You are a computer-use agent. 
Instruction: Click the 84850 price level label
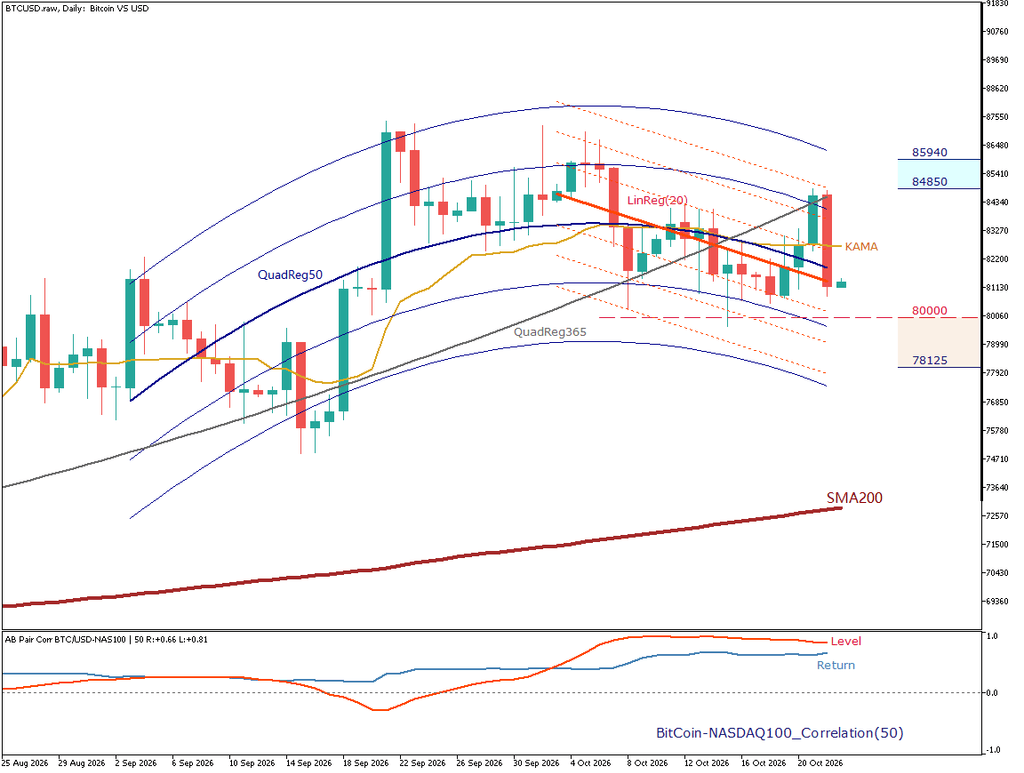click(929, 181)
